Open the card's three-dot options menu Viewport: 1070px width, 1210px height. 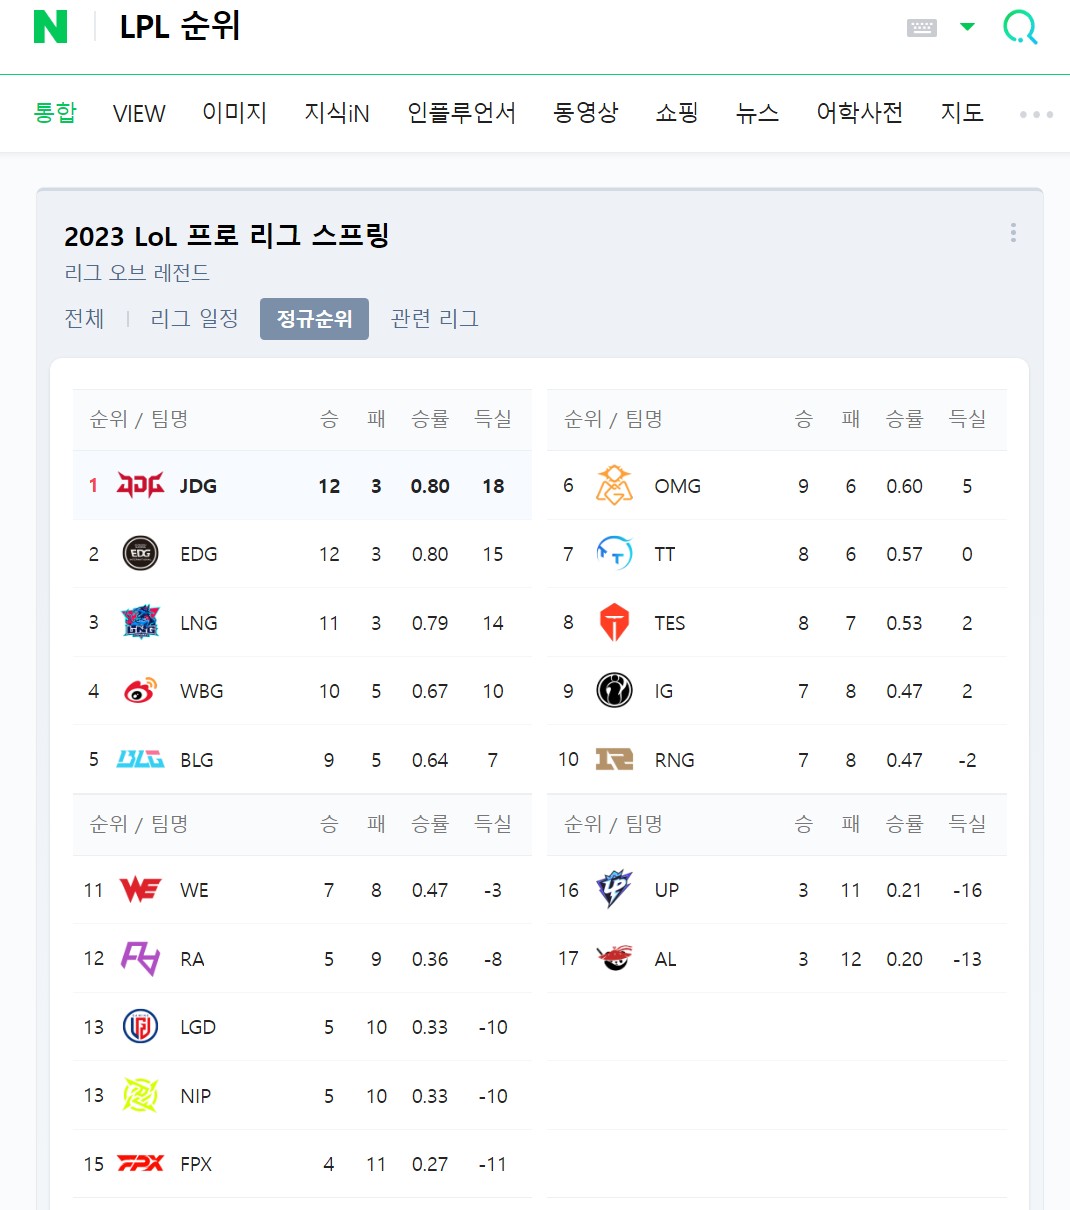(x=1013, y=233)
